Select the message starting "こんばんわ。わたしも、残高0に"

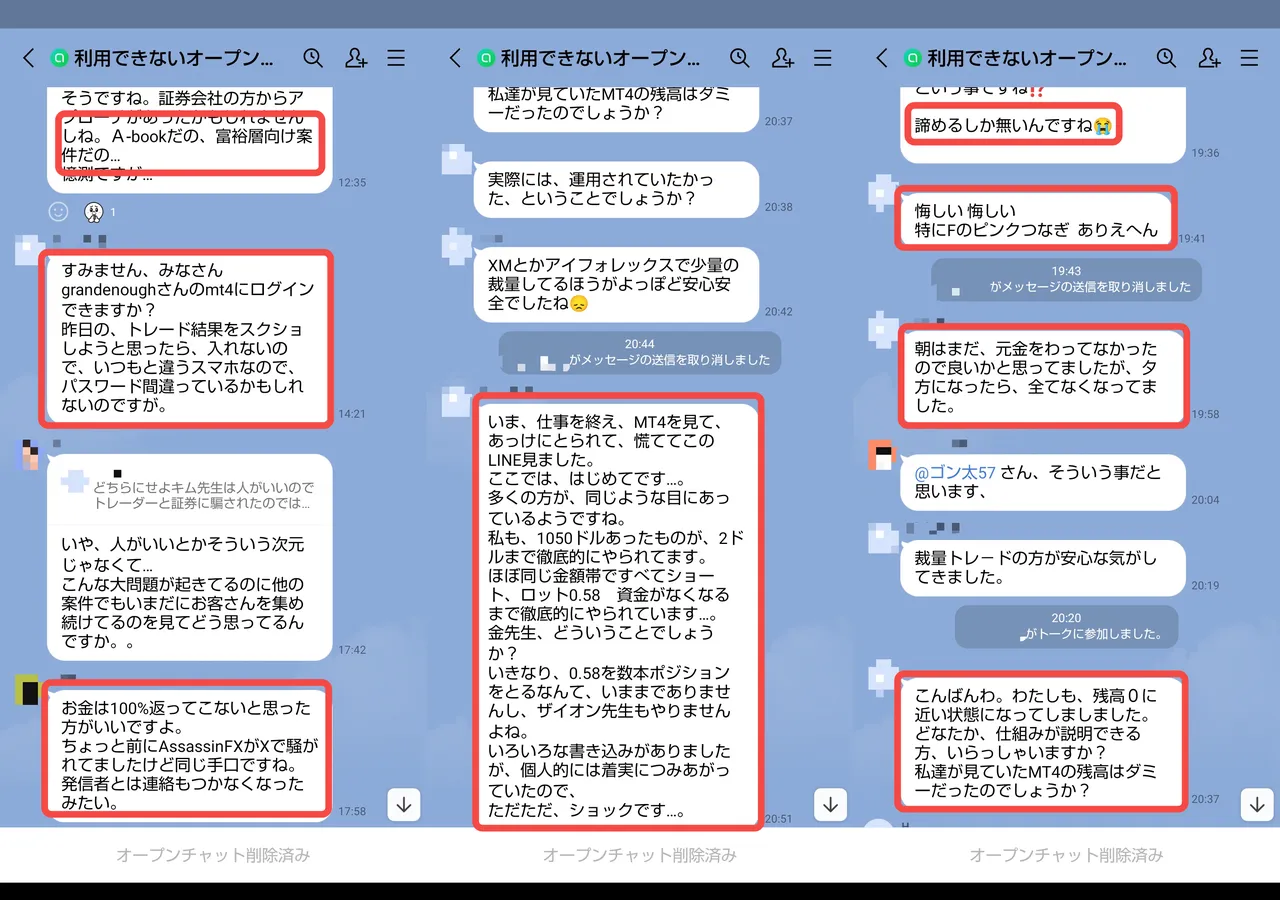click(x=1041, y=743)
